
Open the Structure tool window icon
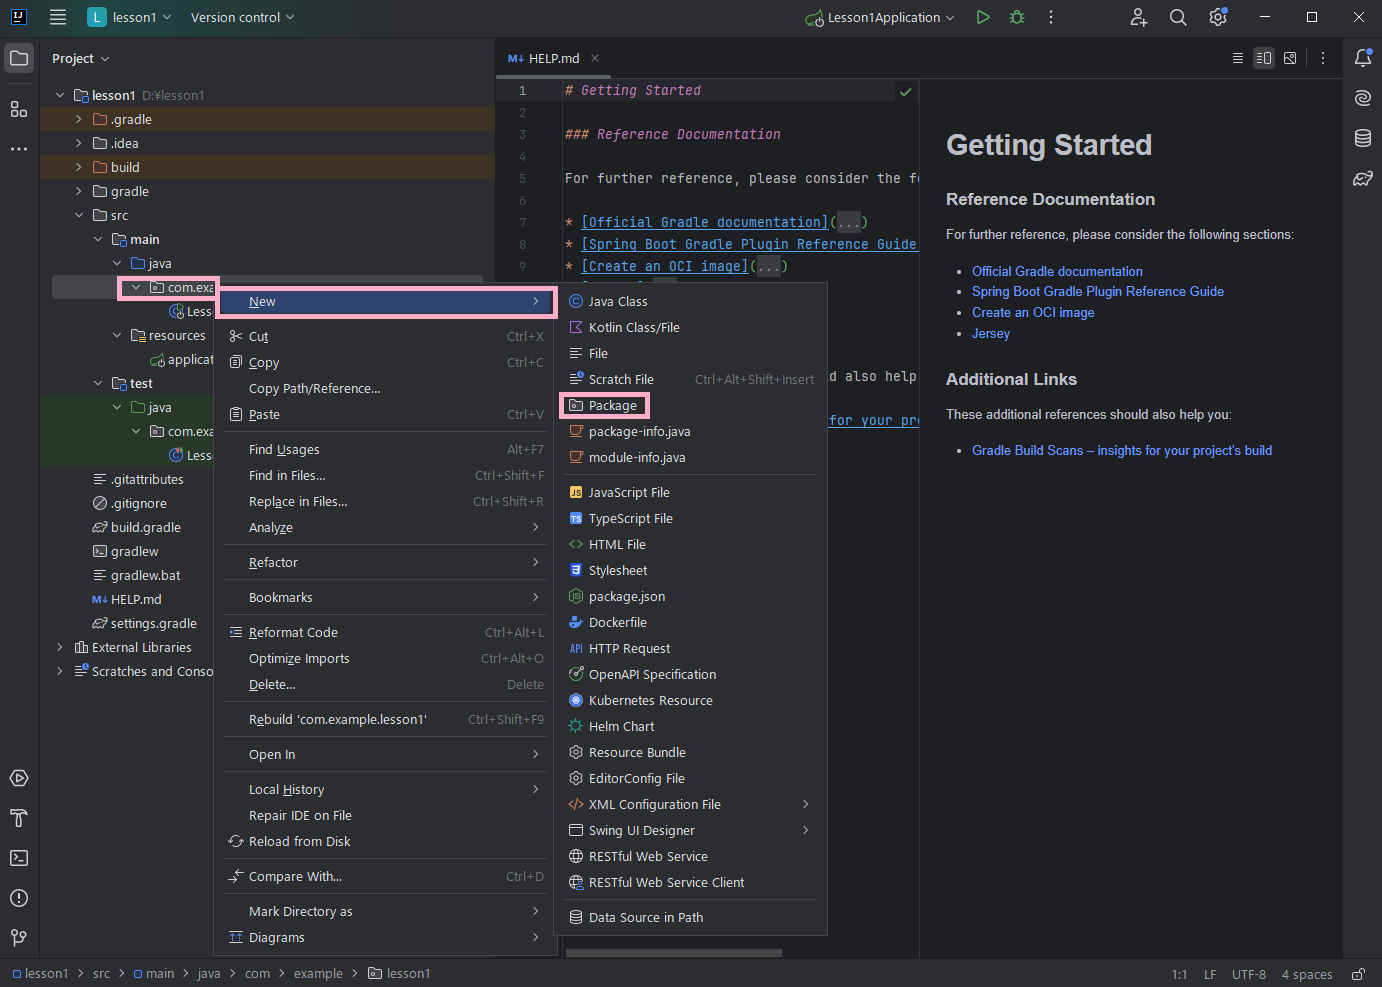(x=19, y=109)
